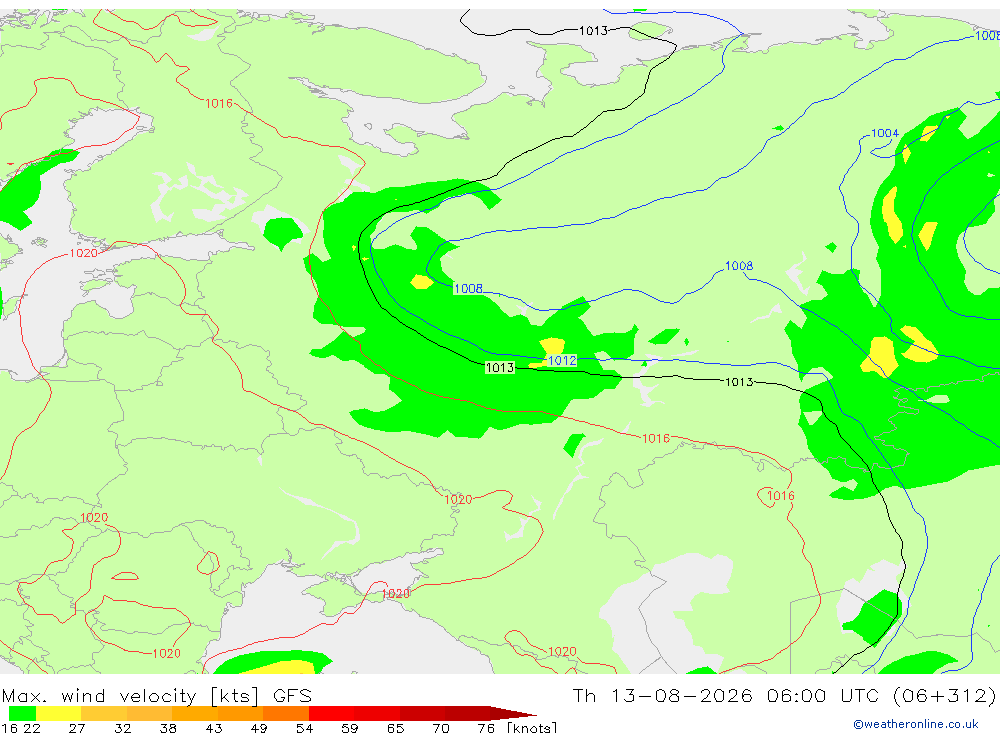Image resolution: width=1000 pixels, height=733 pixels.
Task: Click the white-boxed '1013' isobar label
Action: click(499, 367)
